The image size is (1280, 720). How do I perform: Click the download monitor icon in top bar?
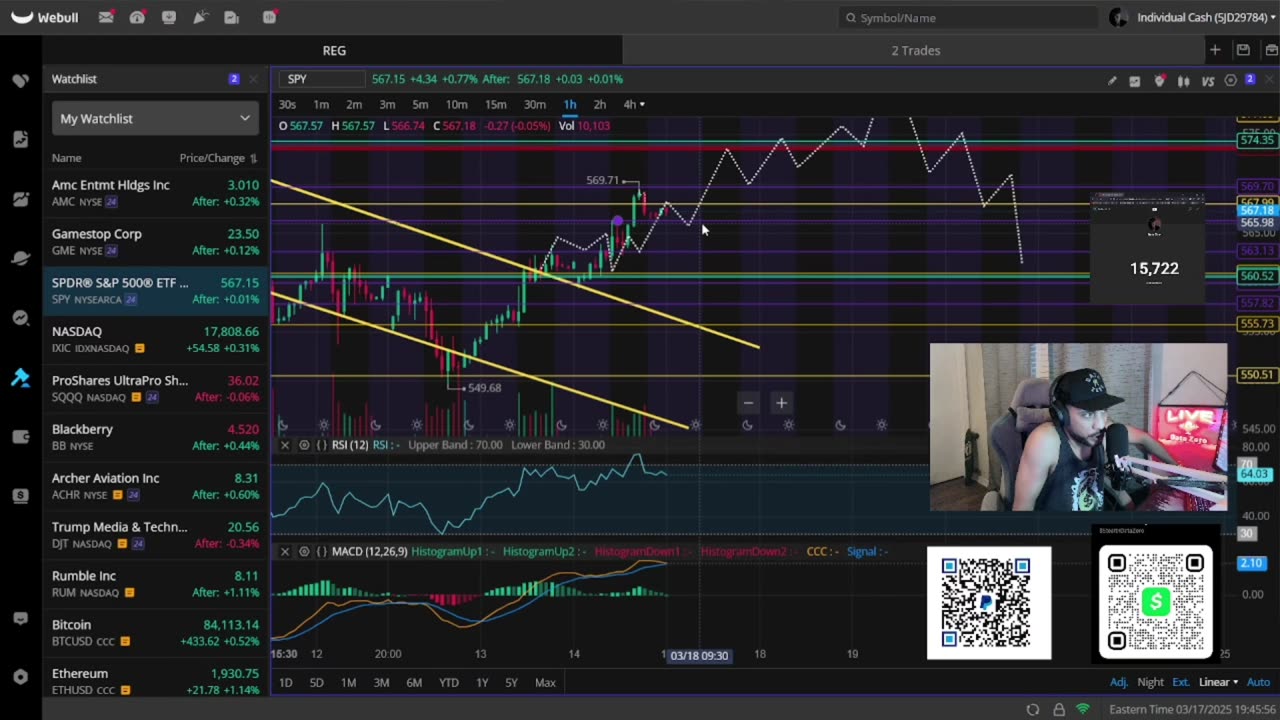169,17
